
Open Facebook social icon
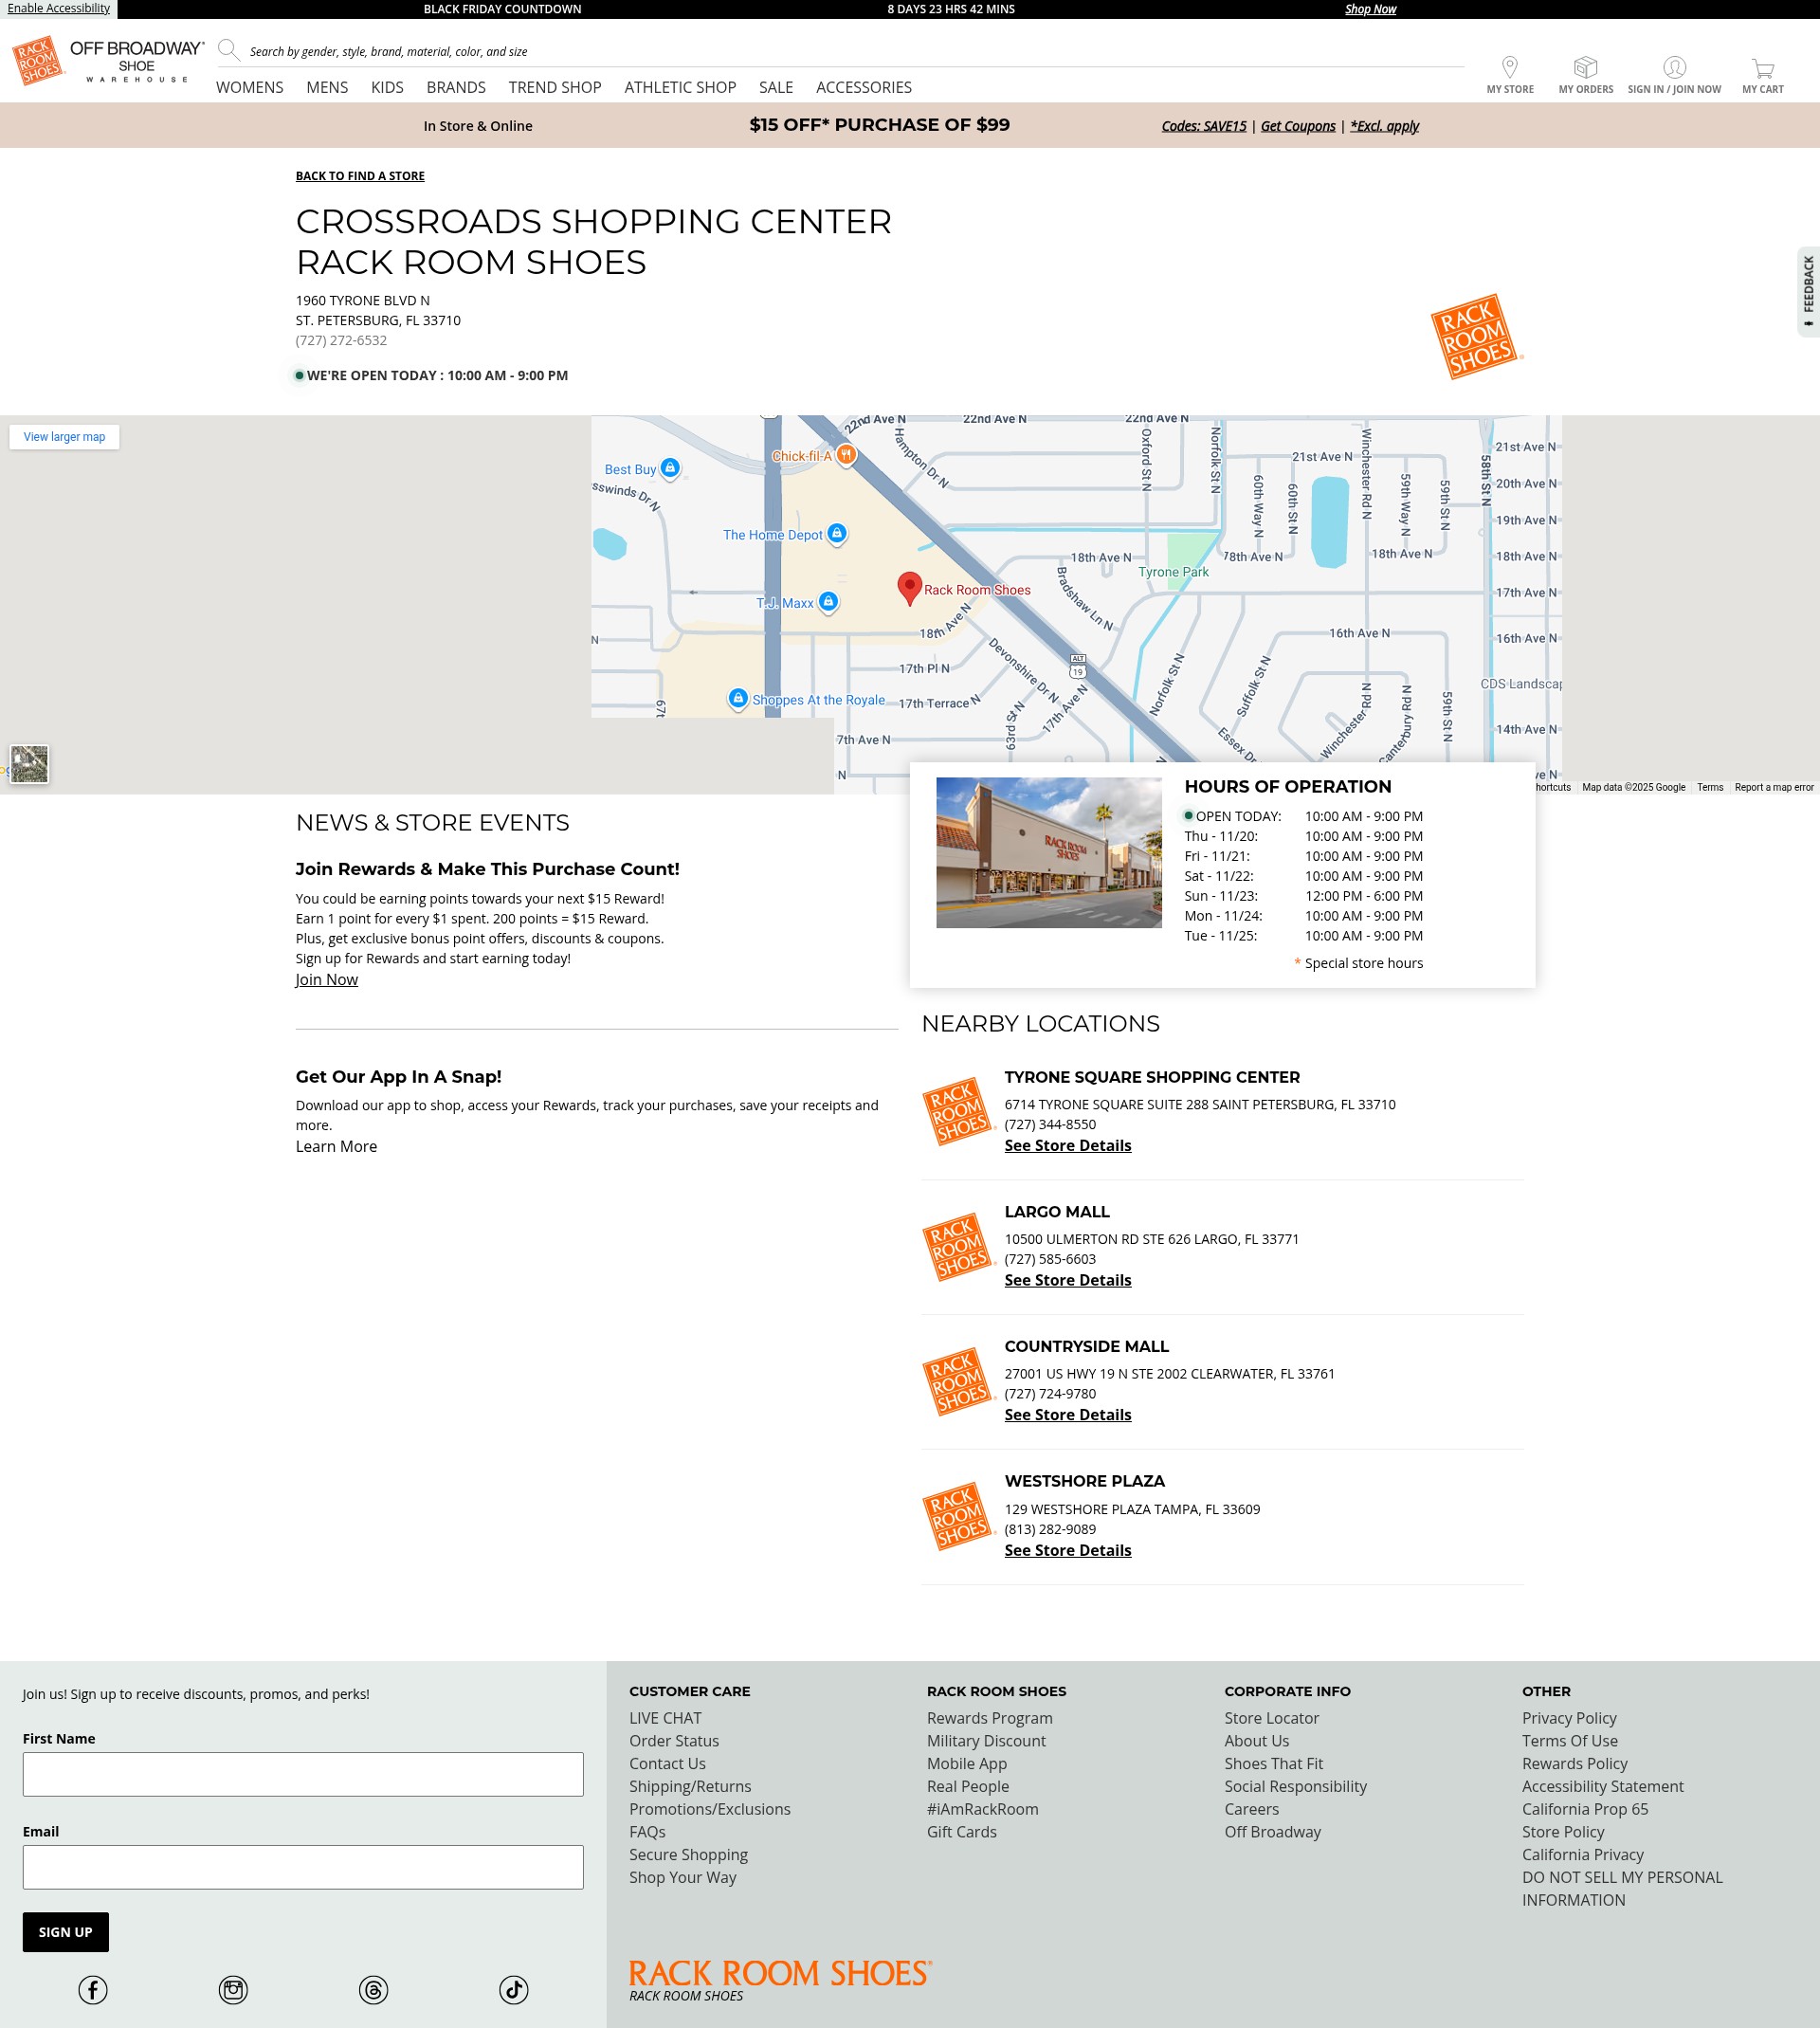click(x=93, y=1989)
